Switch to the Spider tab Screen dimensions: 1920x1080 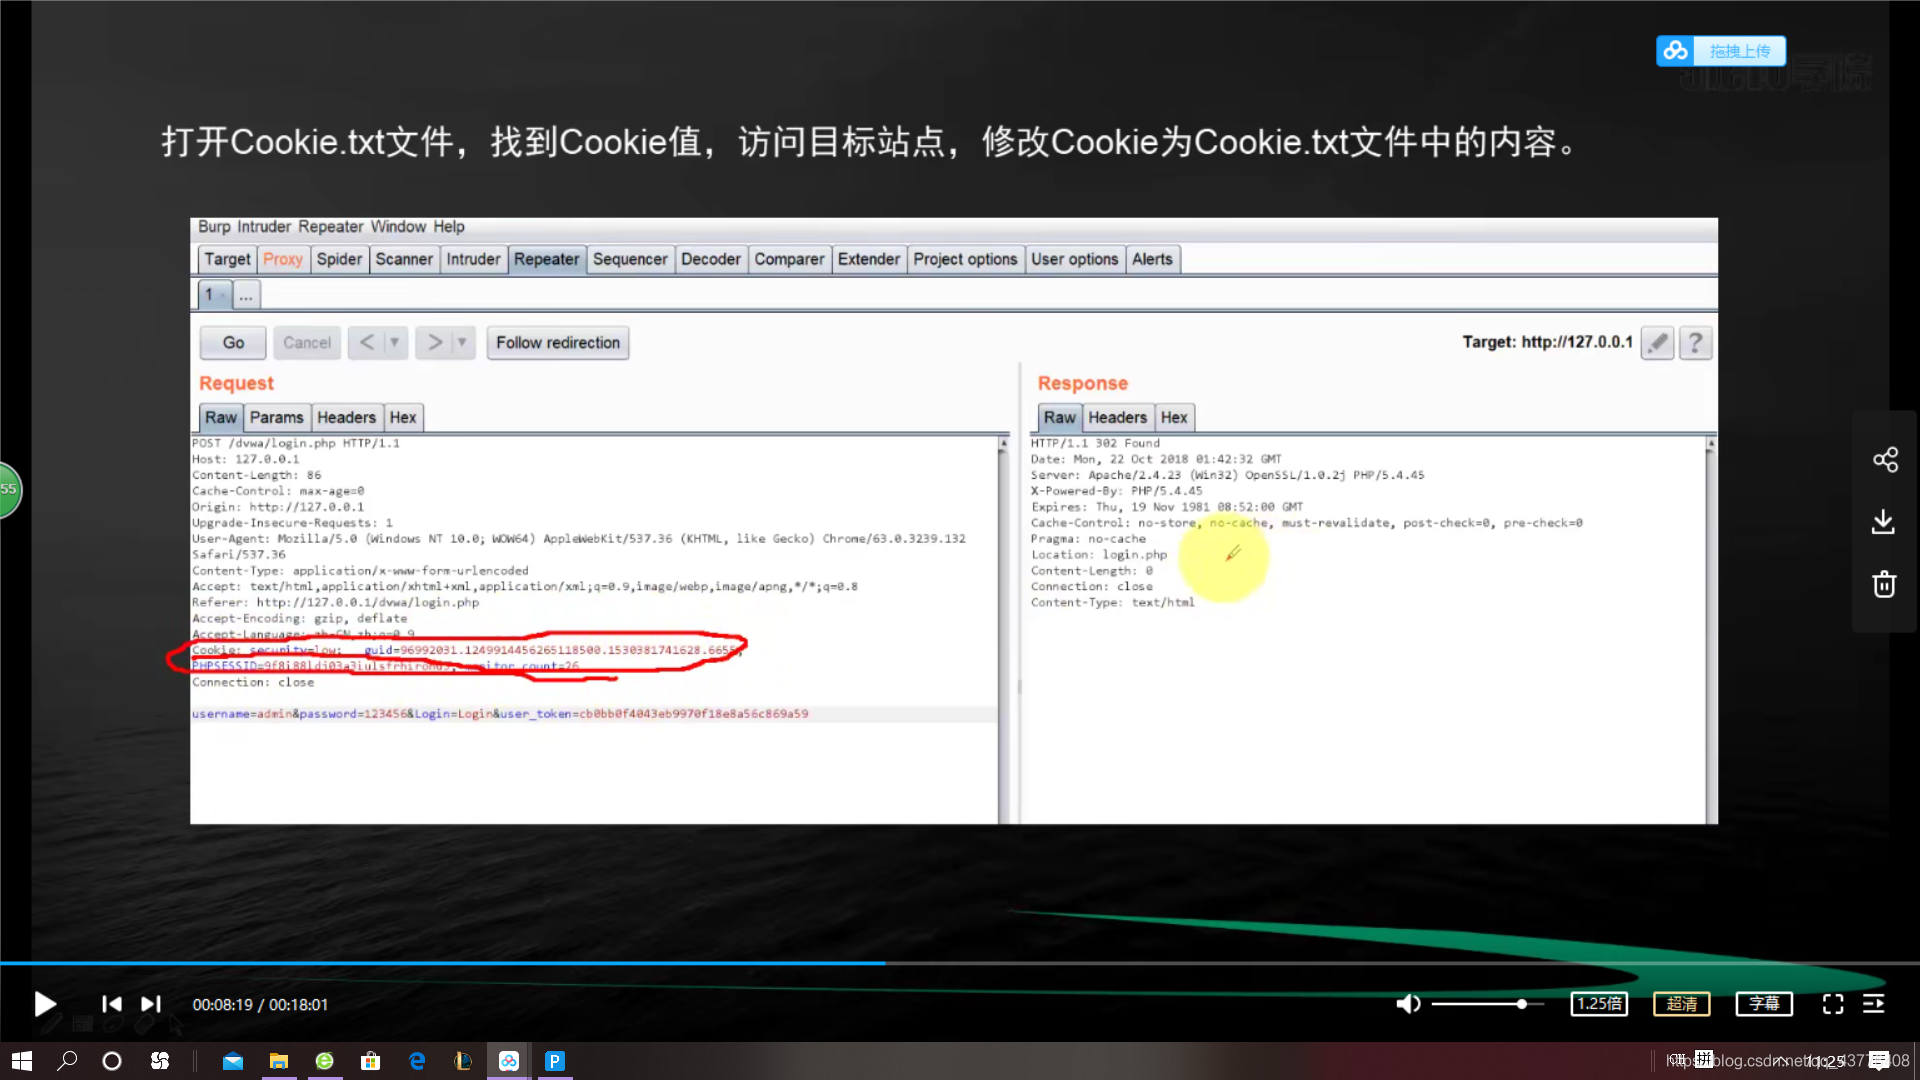tap(339, 259)
